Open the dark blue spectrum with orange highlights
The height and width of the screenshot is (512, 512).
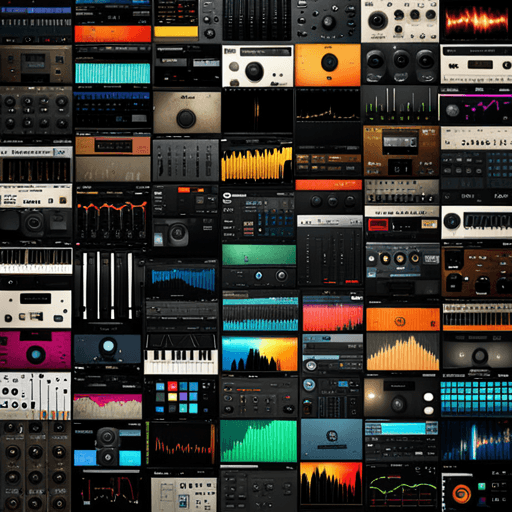tap(476, 441)
